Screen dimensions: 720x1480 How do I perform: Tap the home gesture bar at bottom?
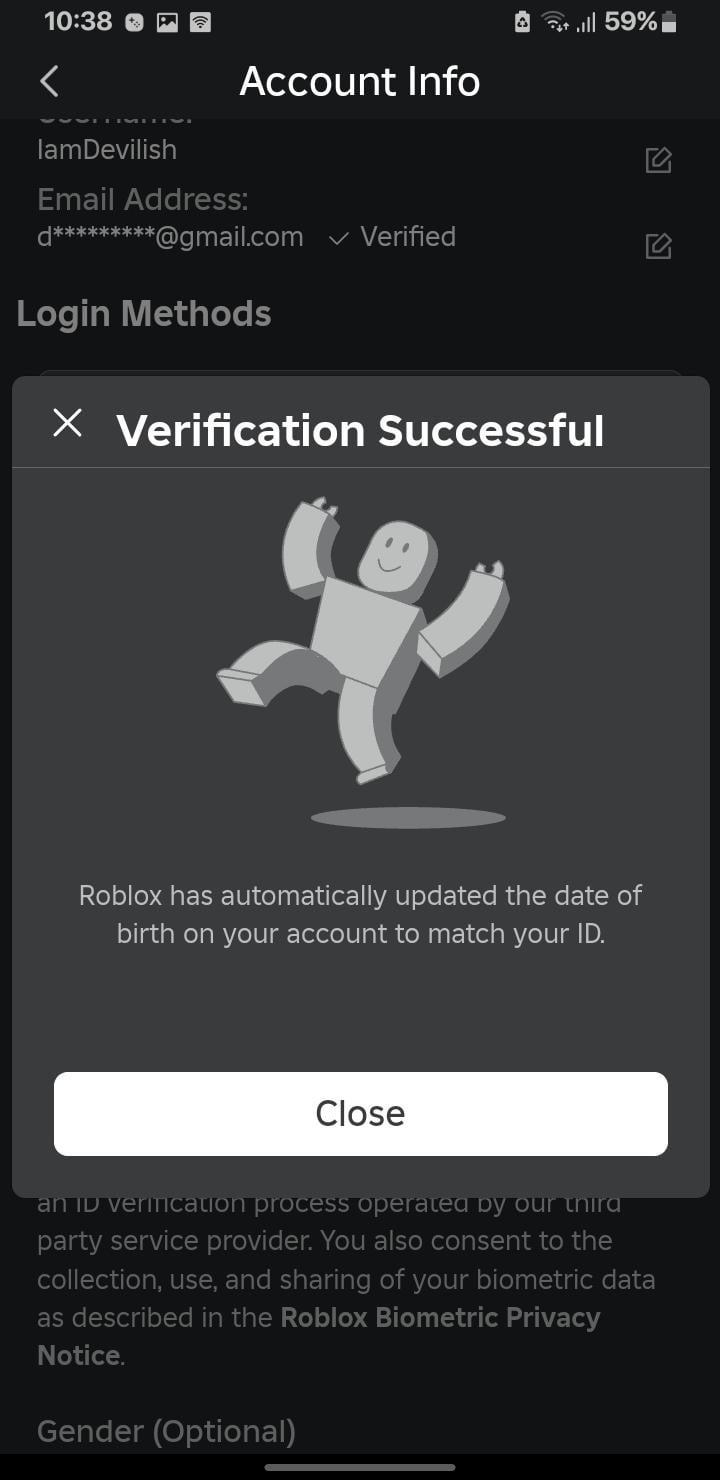click(360, 1467)
